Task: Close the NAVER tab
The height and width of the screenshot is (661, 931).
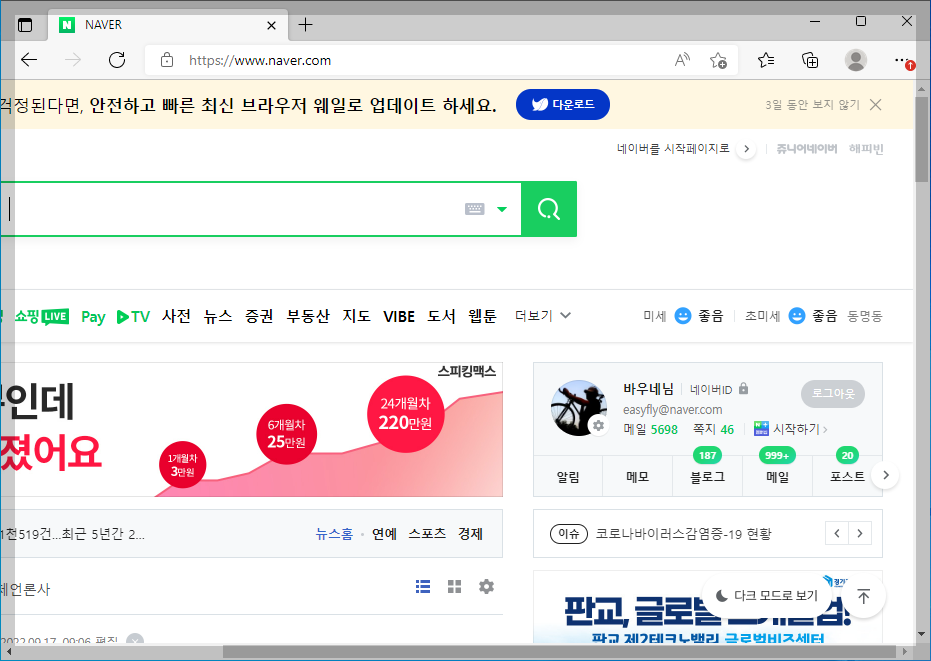Action: click(271, 26)
